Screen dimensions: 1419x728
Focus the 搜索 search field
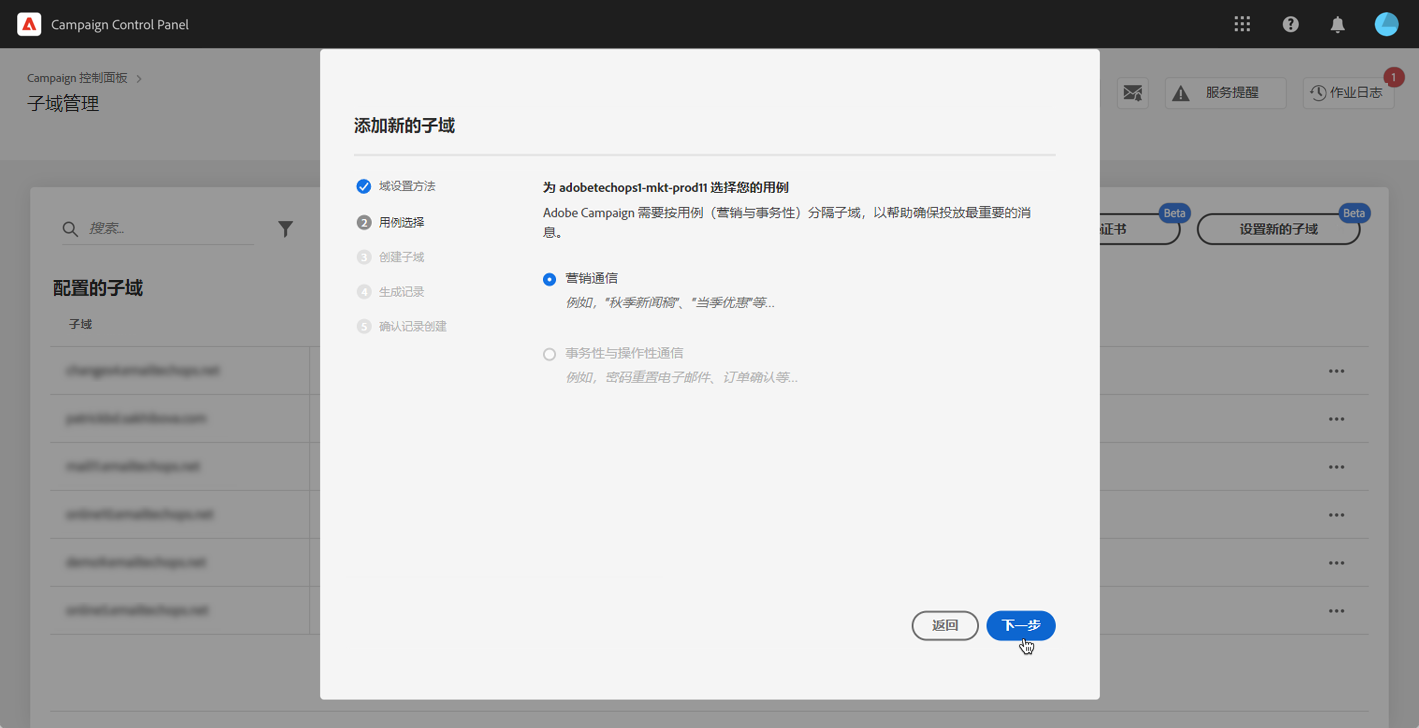pyautogui.click(x=158, y=229)
